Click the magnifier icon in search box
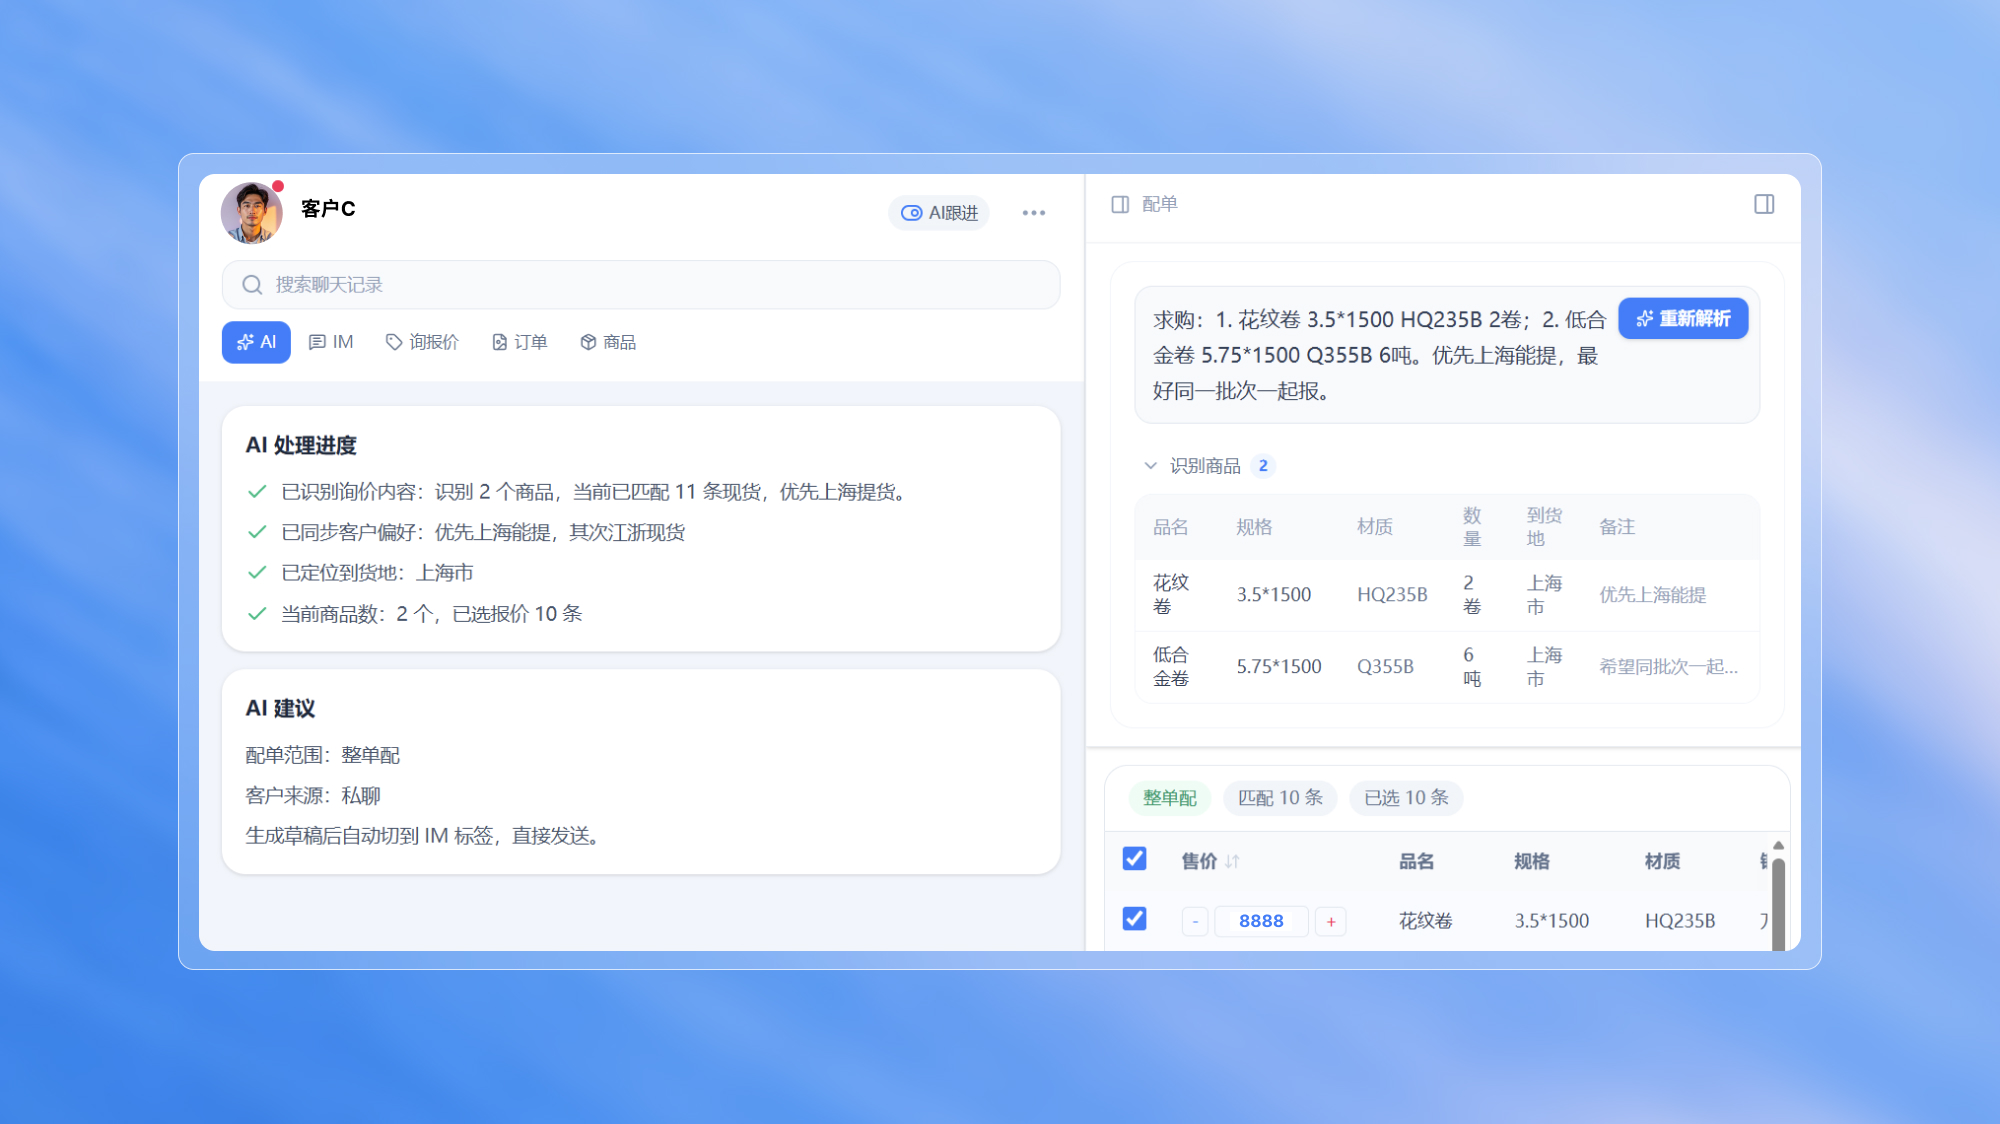Image resolution: width=2000 pixels, height=1124 pixels. coord(252,285)
